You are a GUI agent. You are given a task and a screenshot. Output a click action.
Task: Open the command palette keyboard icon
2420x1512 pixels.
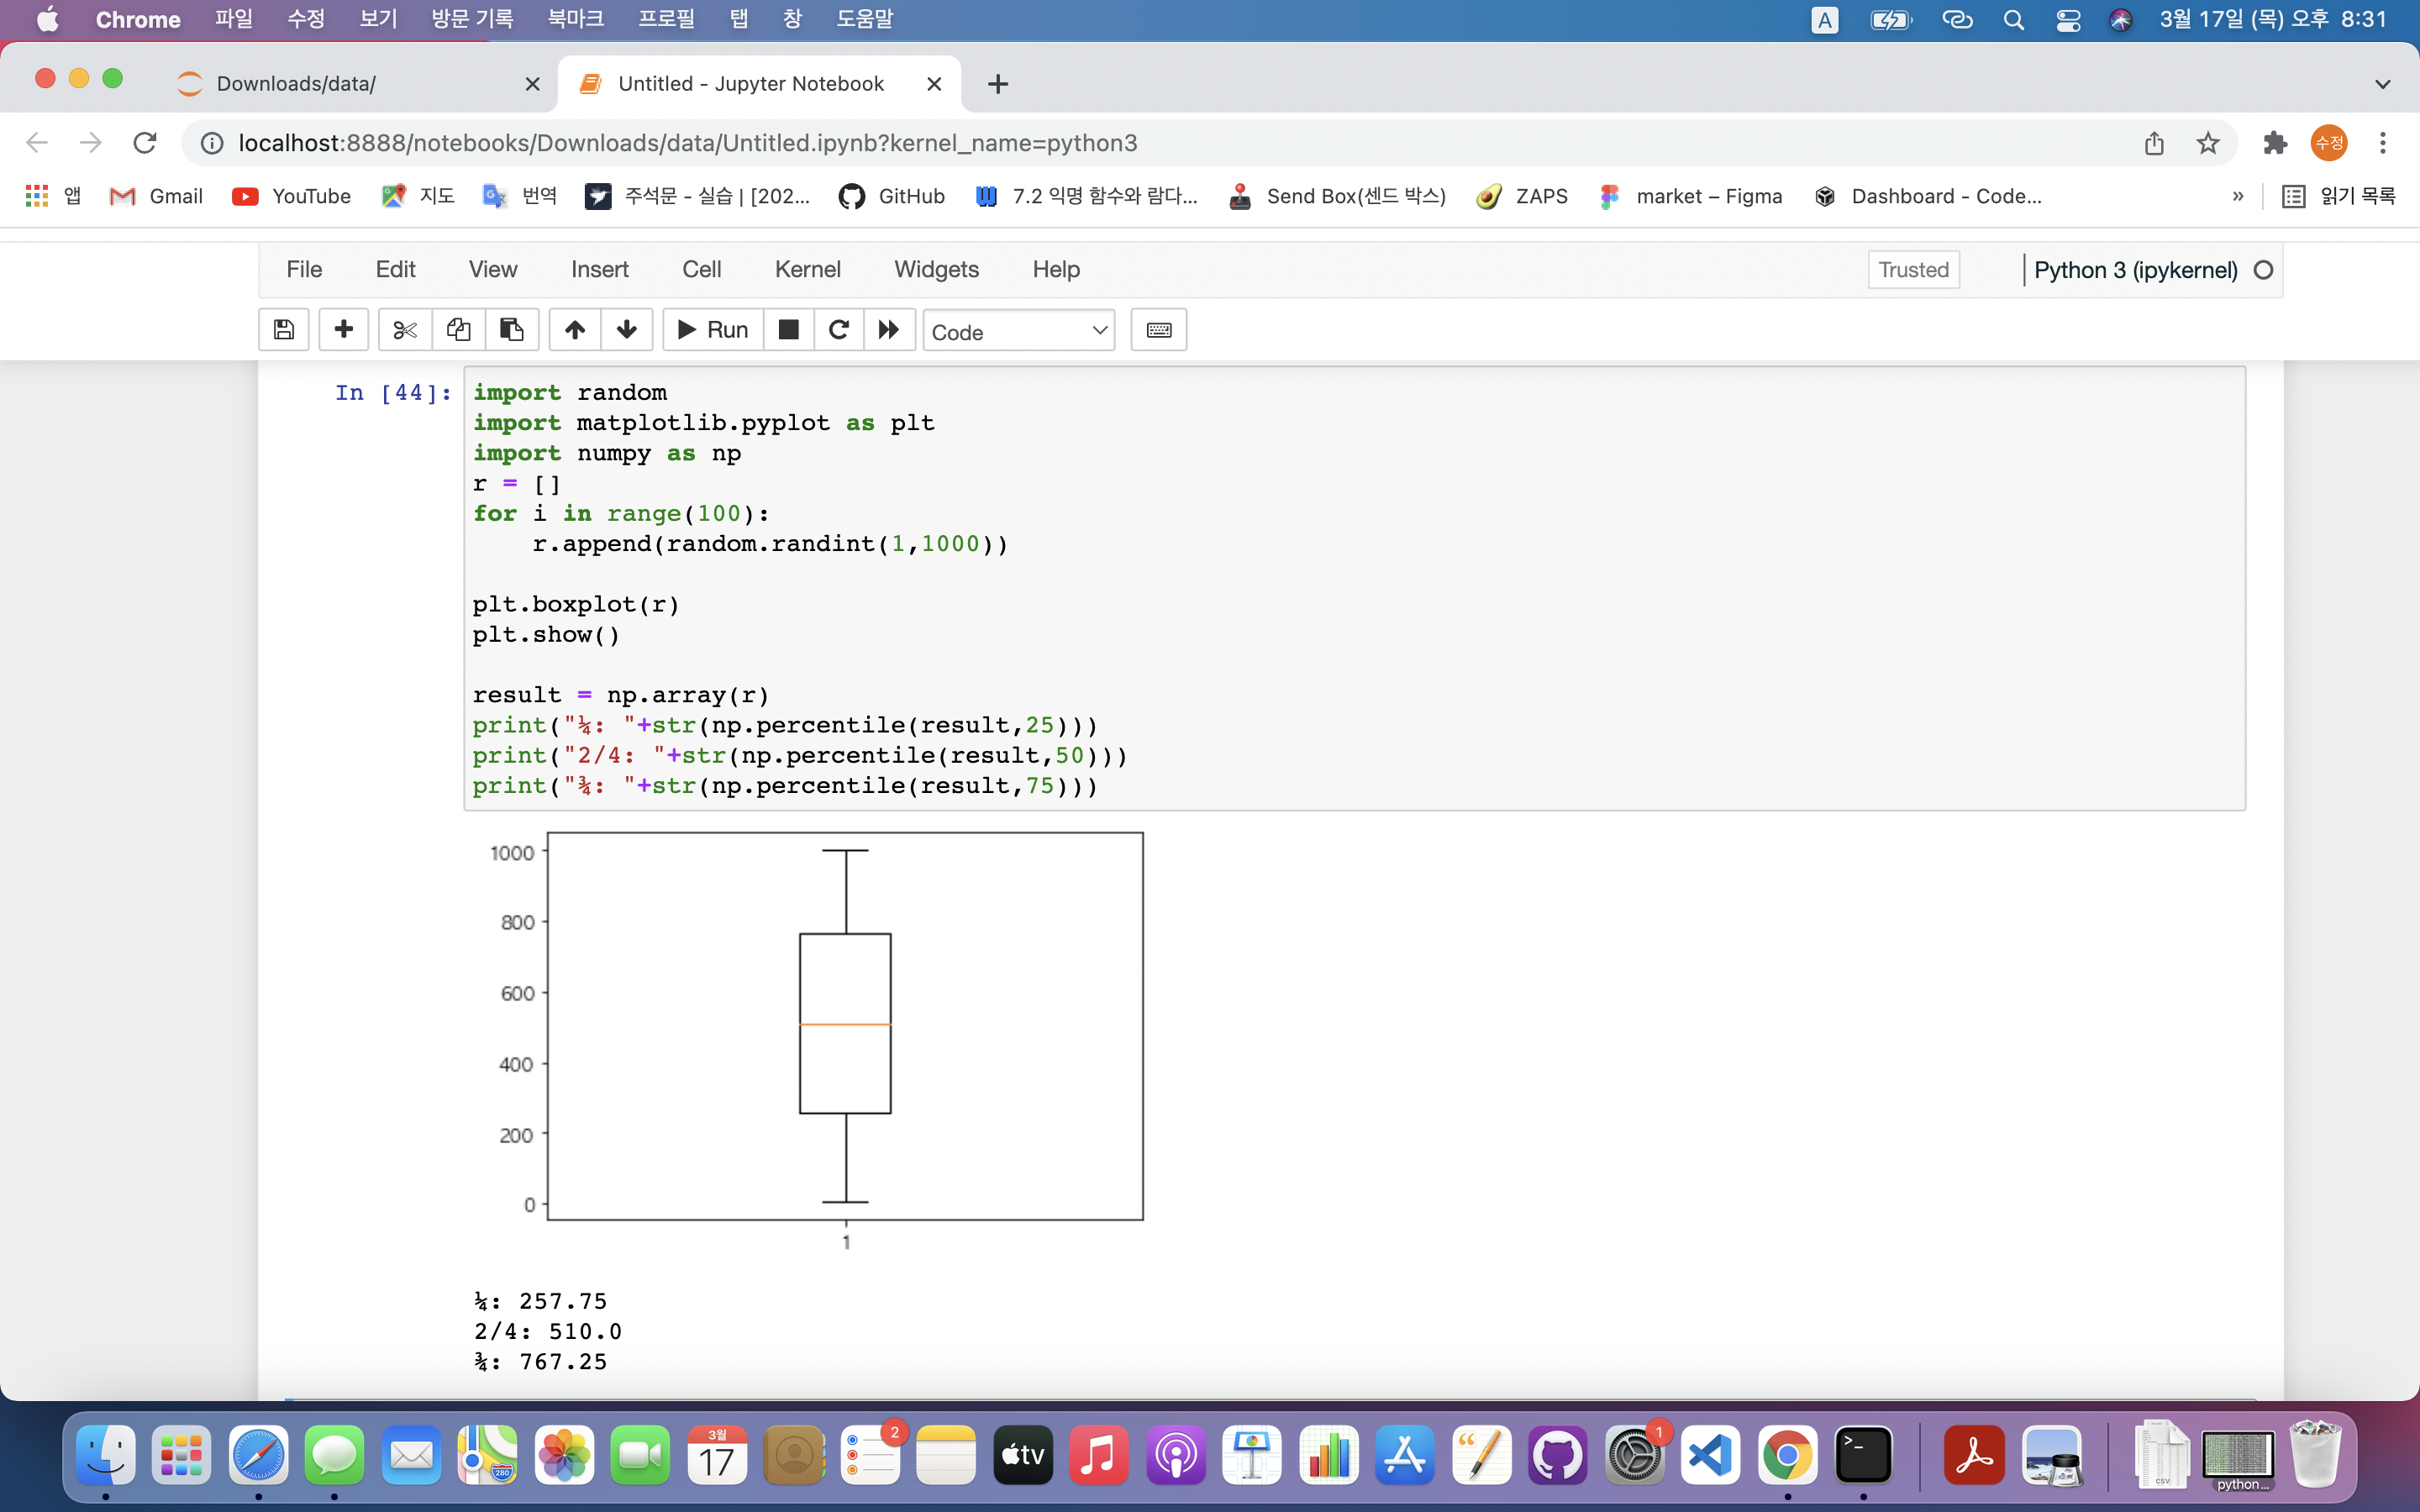(1158, 330)
